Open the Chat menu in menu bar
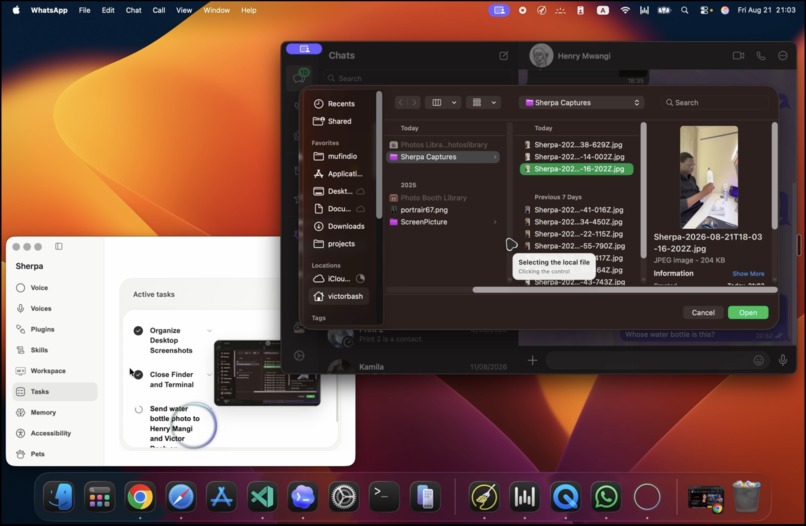Viewport: 806px width, 526px height. [x=133, y=10]
